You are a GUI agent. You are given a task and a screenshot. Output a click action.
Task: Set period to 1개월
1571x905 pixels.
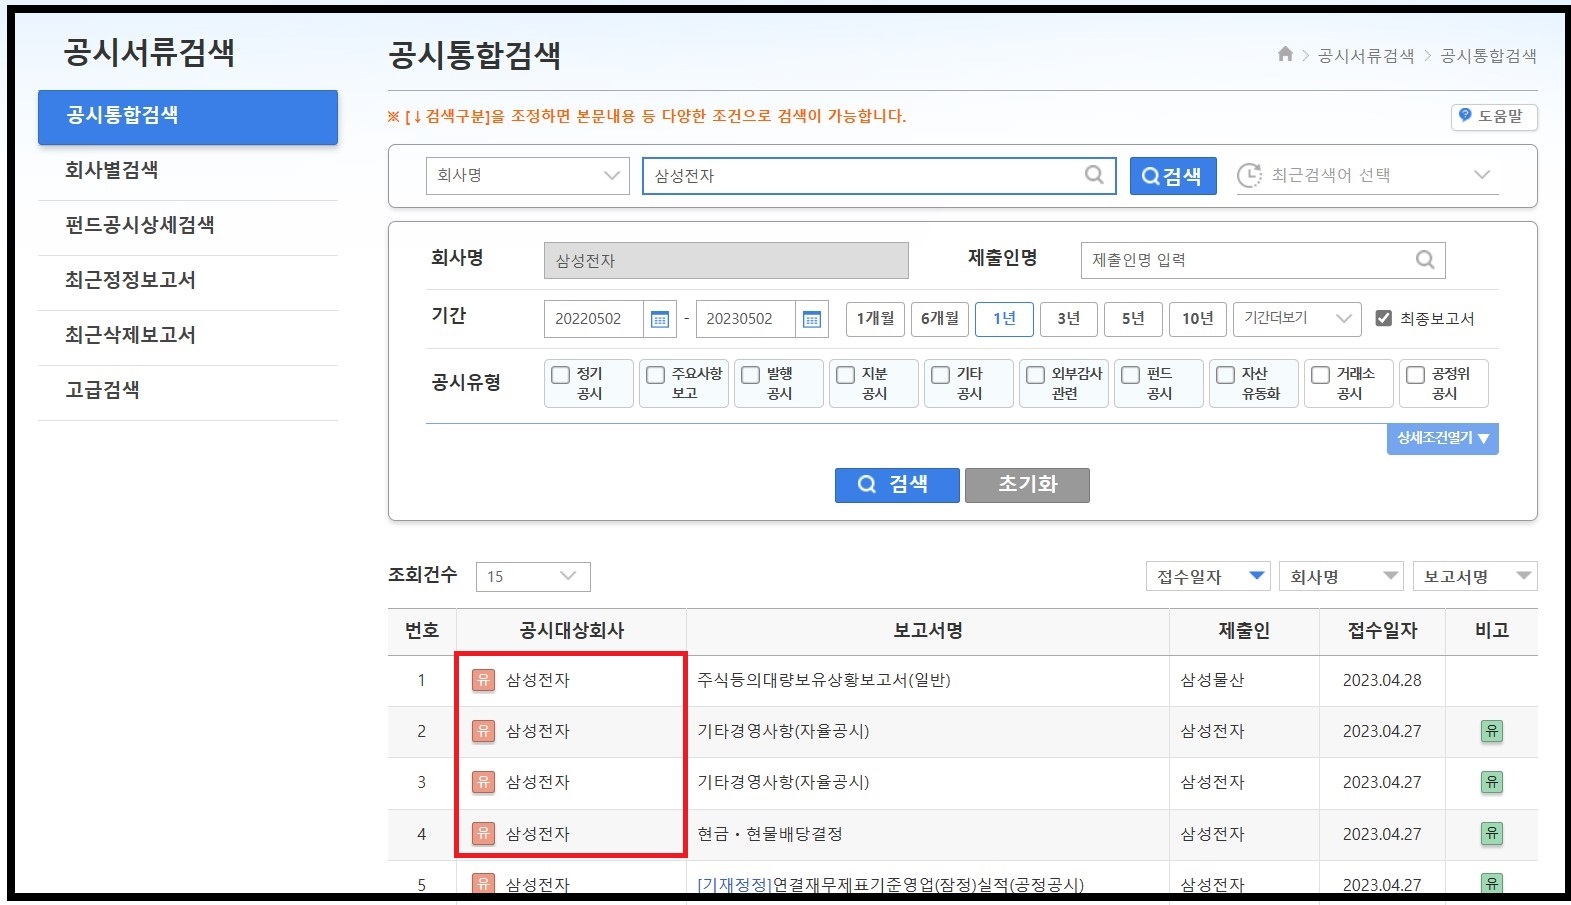(x=875, y=319)
